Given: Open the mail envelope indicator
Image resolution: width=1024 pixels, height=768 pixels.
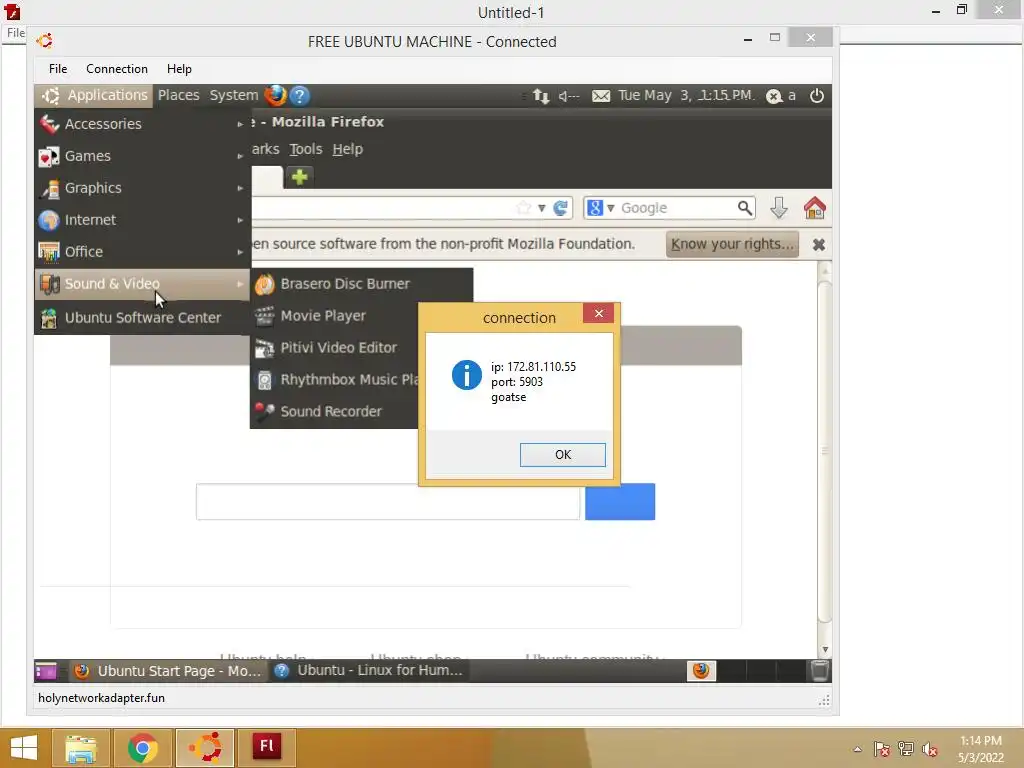Looking at the screenshot, I should [601, 96].
